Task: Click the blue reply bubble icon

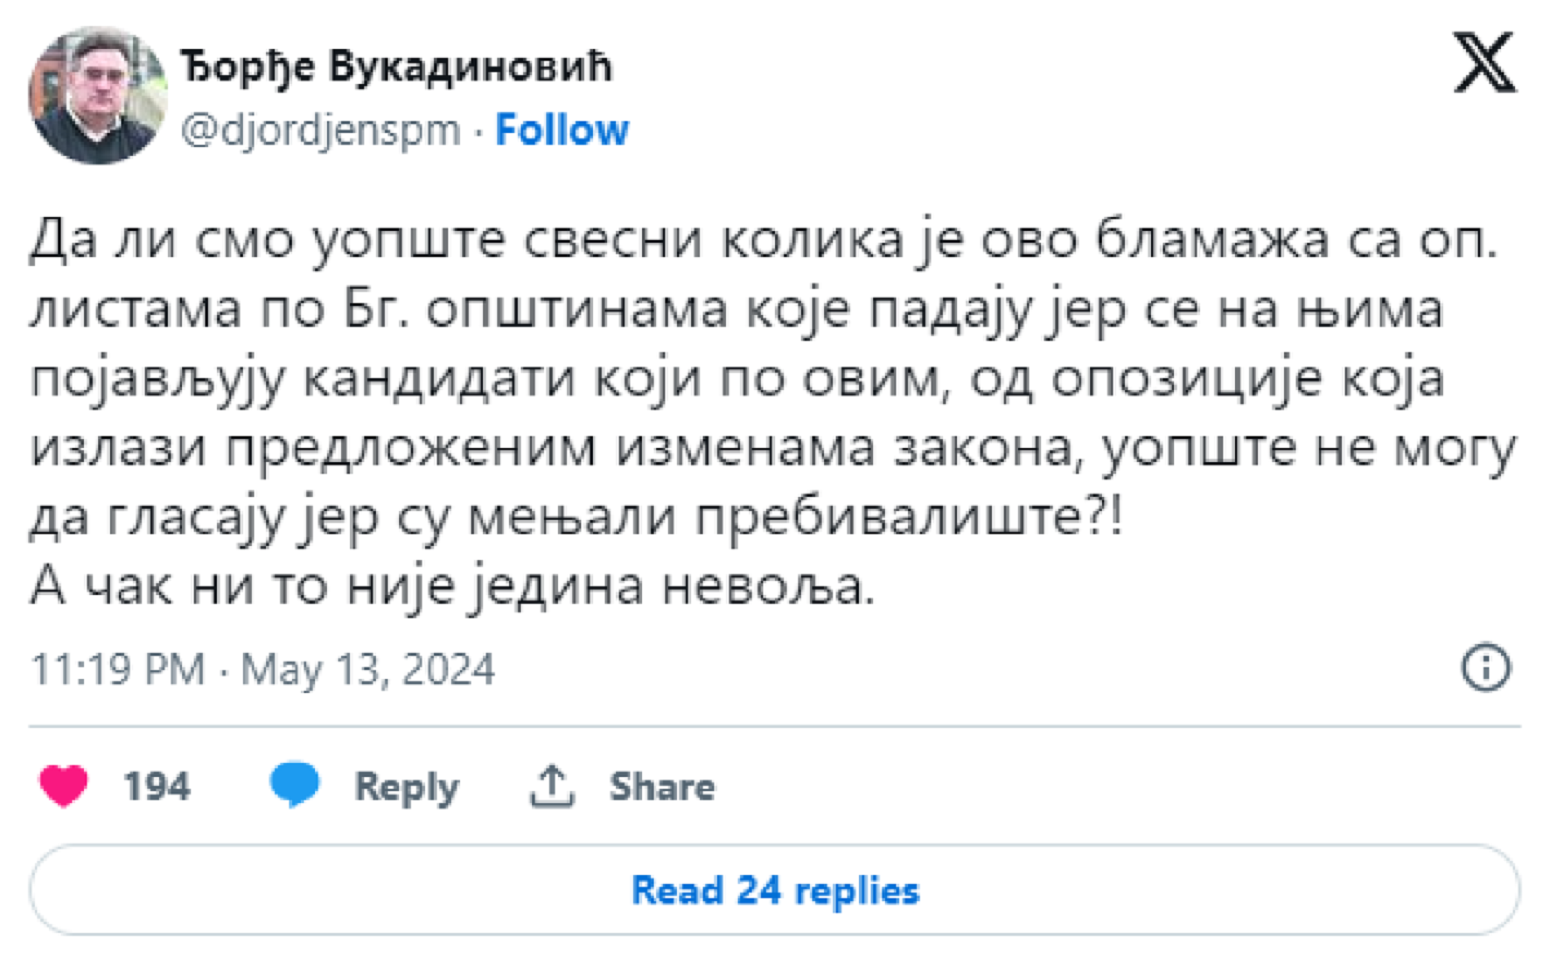Action: click(x=295, y=784)
